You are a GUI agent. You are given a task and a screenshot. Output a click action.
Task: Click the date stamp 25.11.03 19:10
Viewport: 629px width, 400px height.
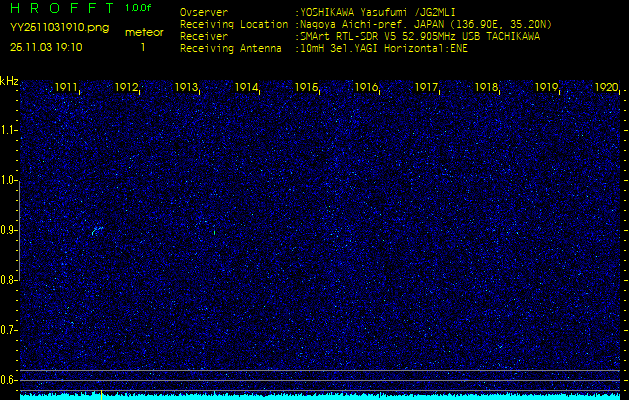click(x=46, y=47)
